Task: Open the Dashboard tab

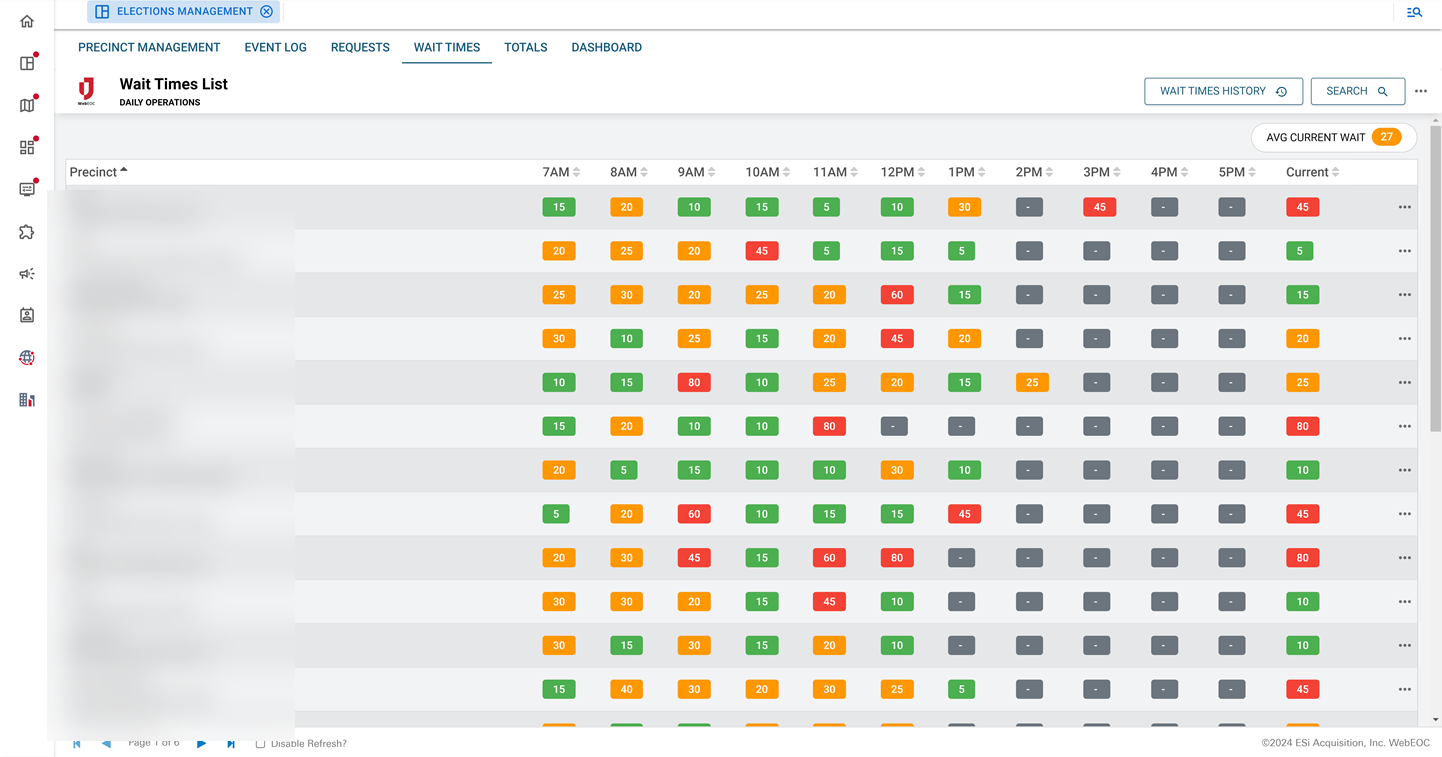Action: 606,47
